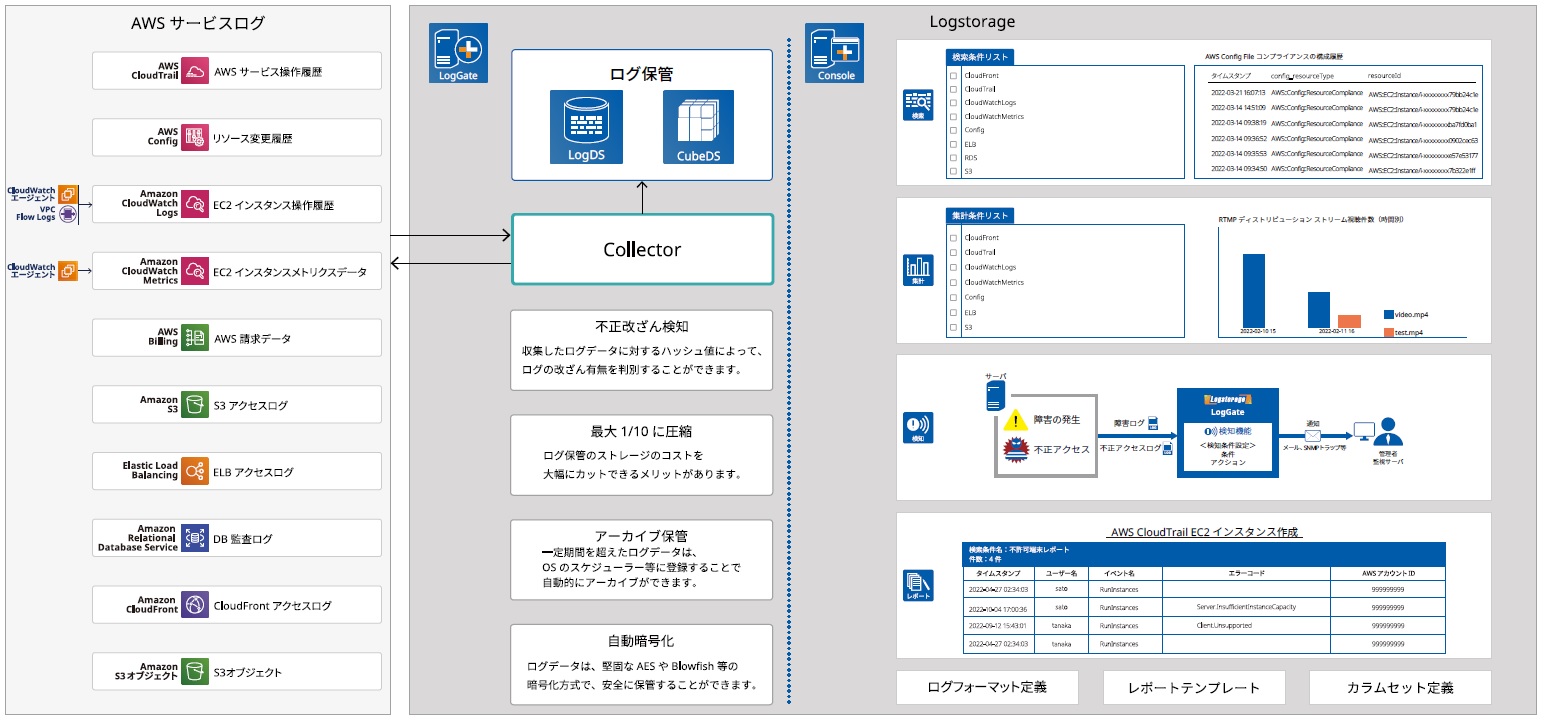Click the AWS Billing icon
The image size is (1544, 724).
pos(195,338)
